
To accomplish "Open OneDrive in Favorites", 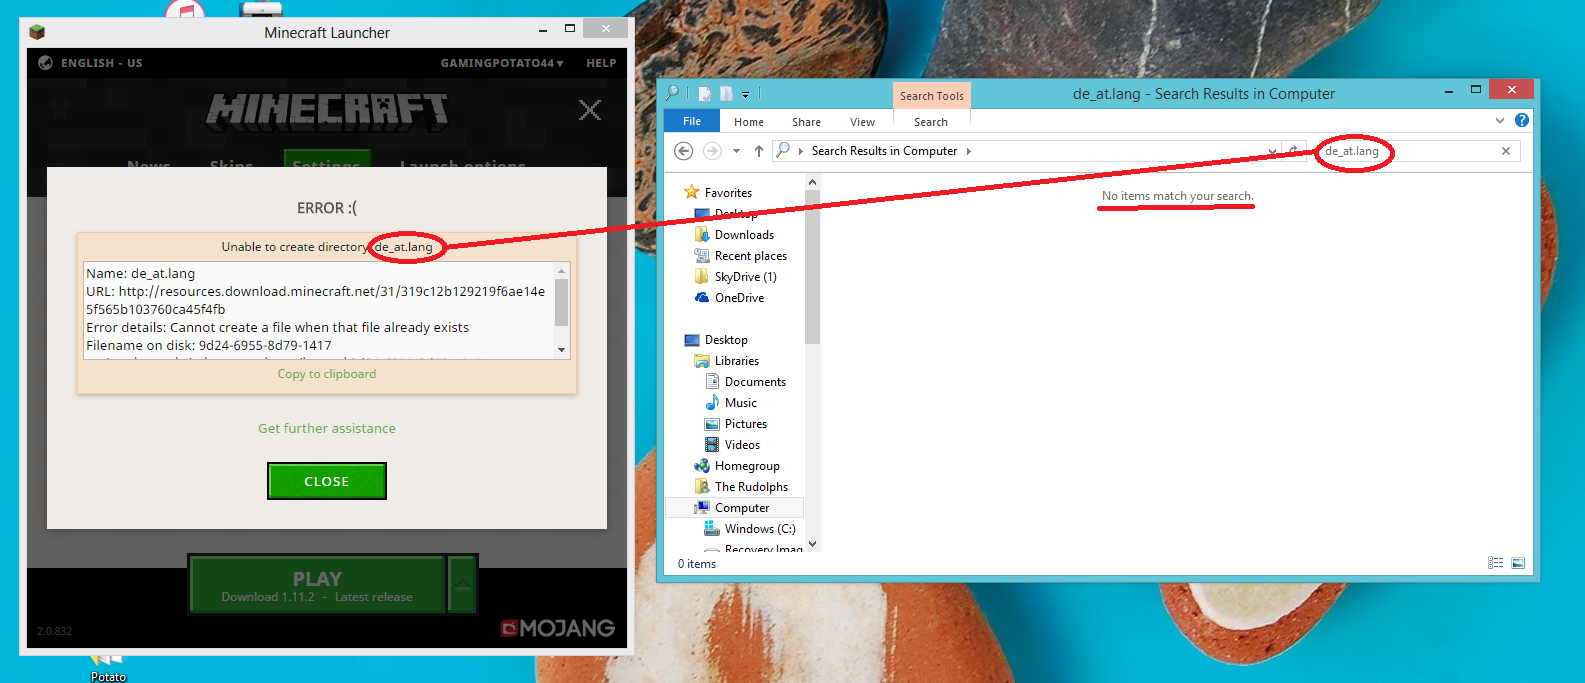I will 739,298.
